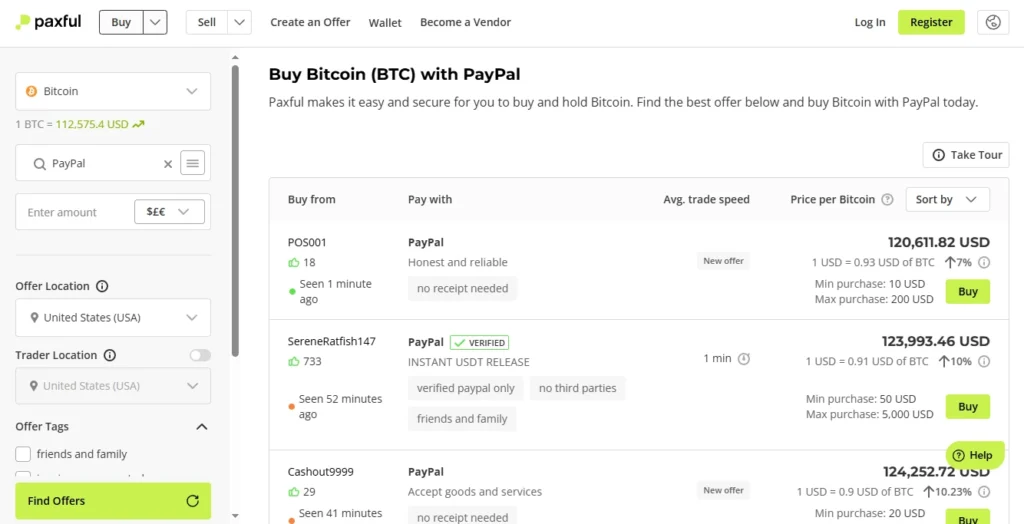The image size is (1024, 524).
Task: Click the refresh icon on Find Offers
Action: pyautogui.click(x=193, y=501)
